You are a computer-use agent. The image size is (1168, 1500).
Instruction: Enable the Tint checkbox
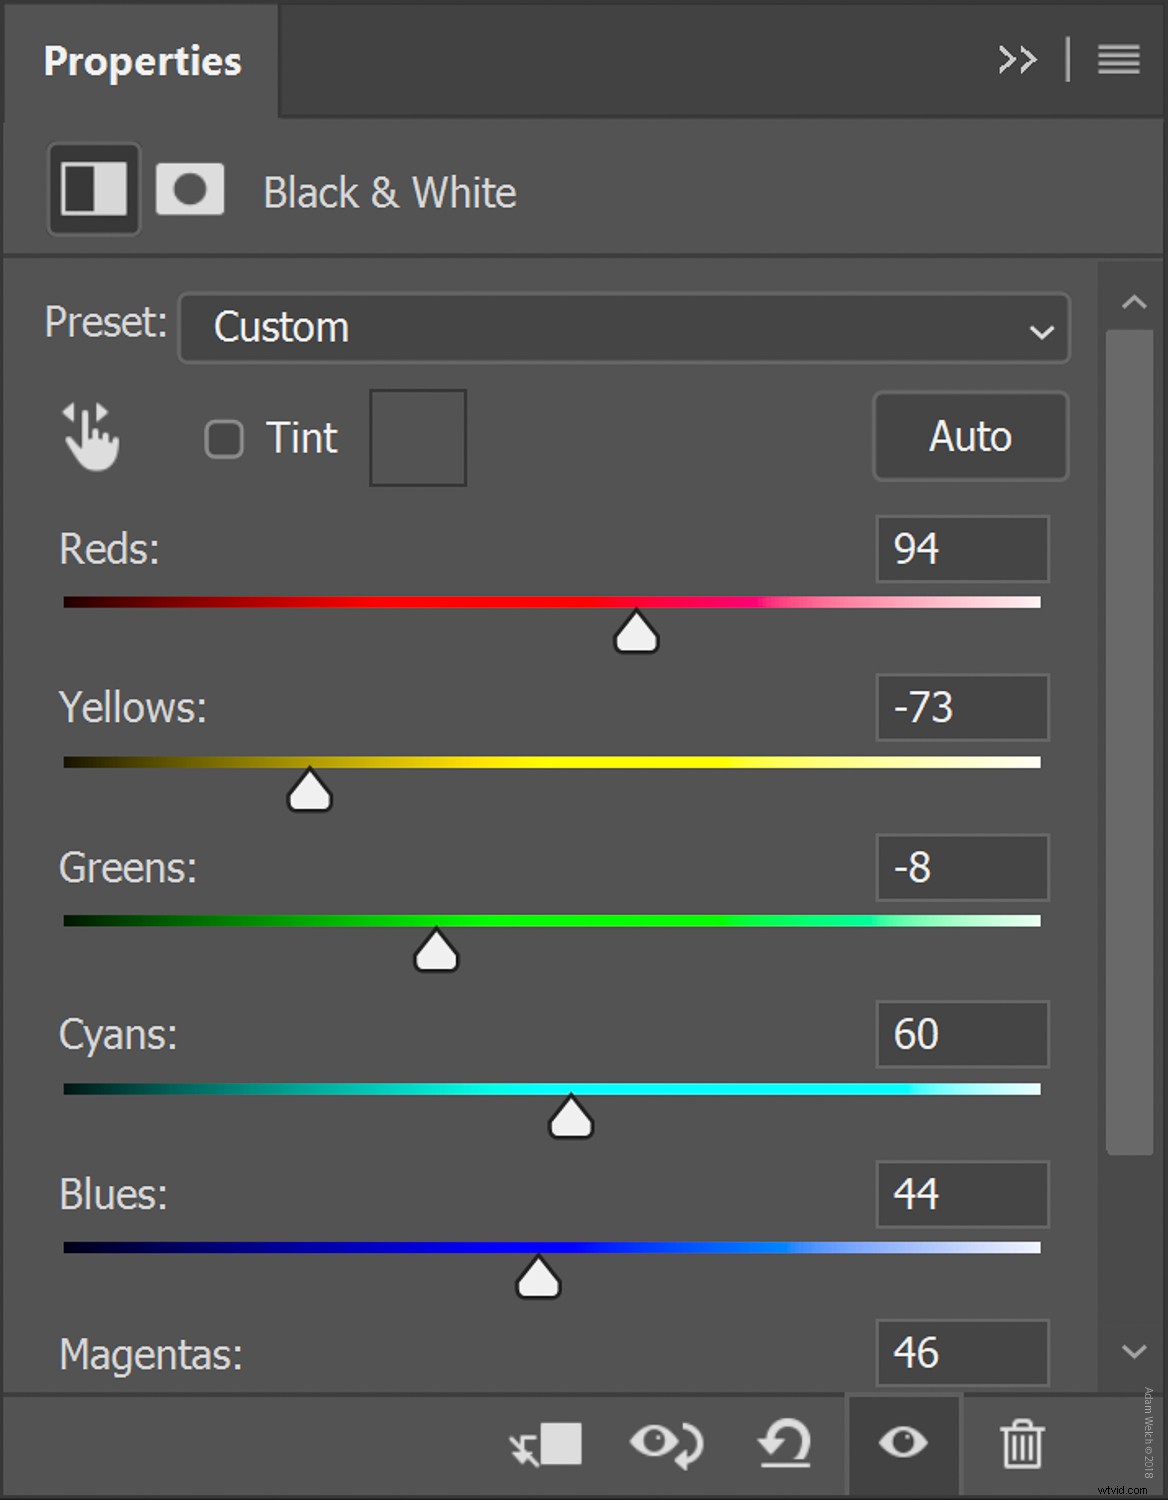point(224,438)
